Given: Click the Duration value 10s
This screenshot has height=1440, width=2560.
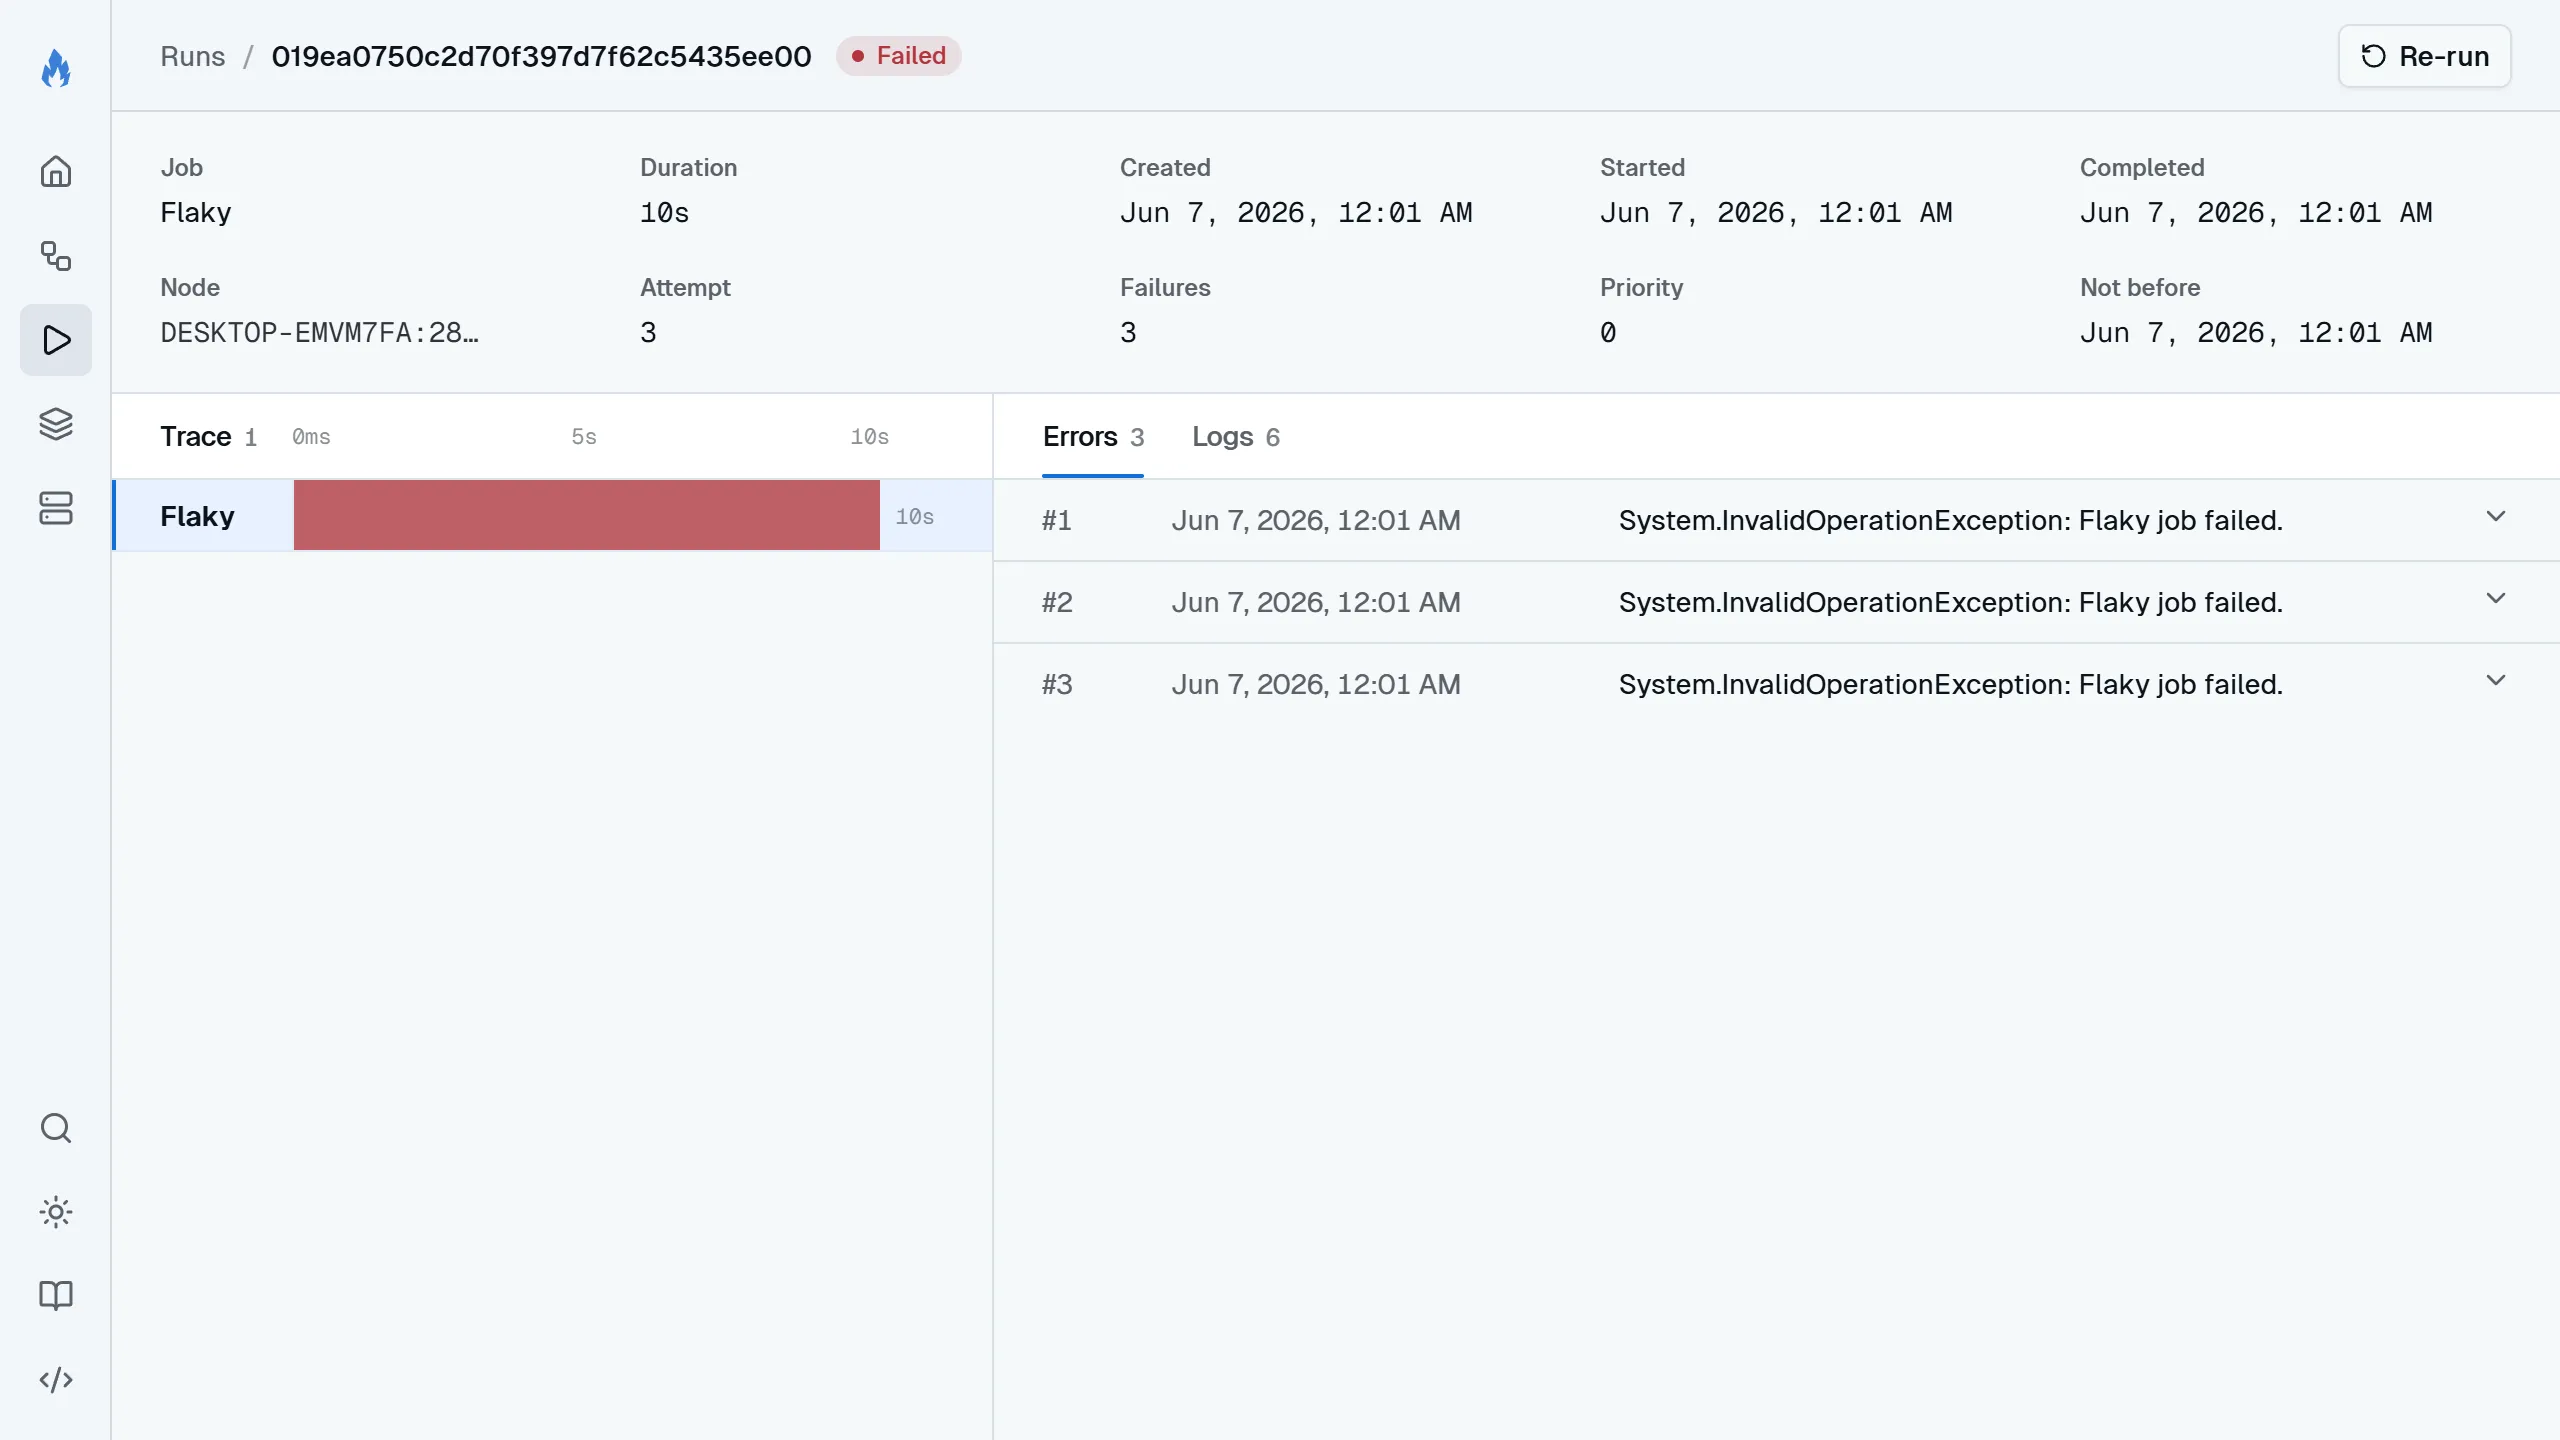Looking at the screenshot, I should click(x=665, y=213).
